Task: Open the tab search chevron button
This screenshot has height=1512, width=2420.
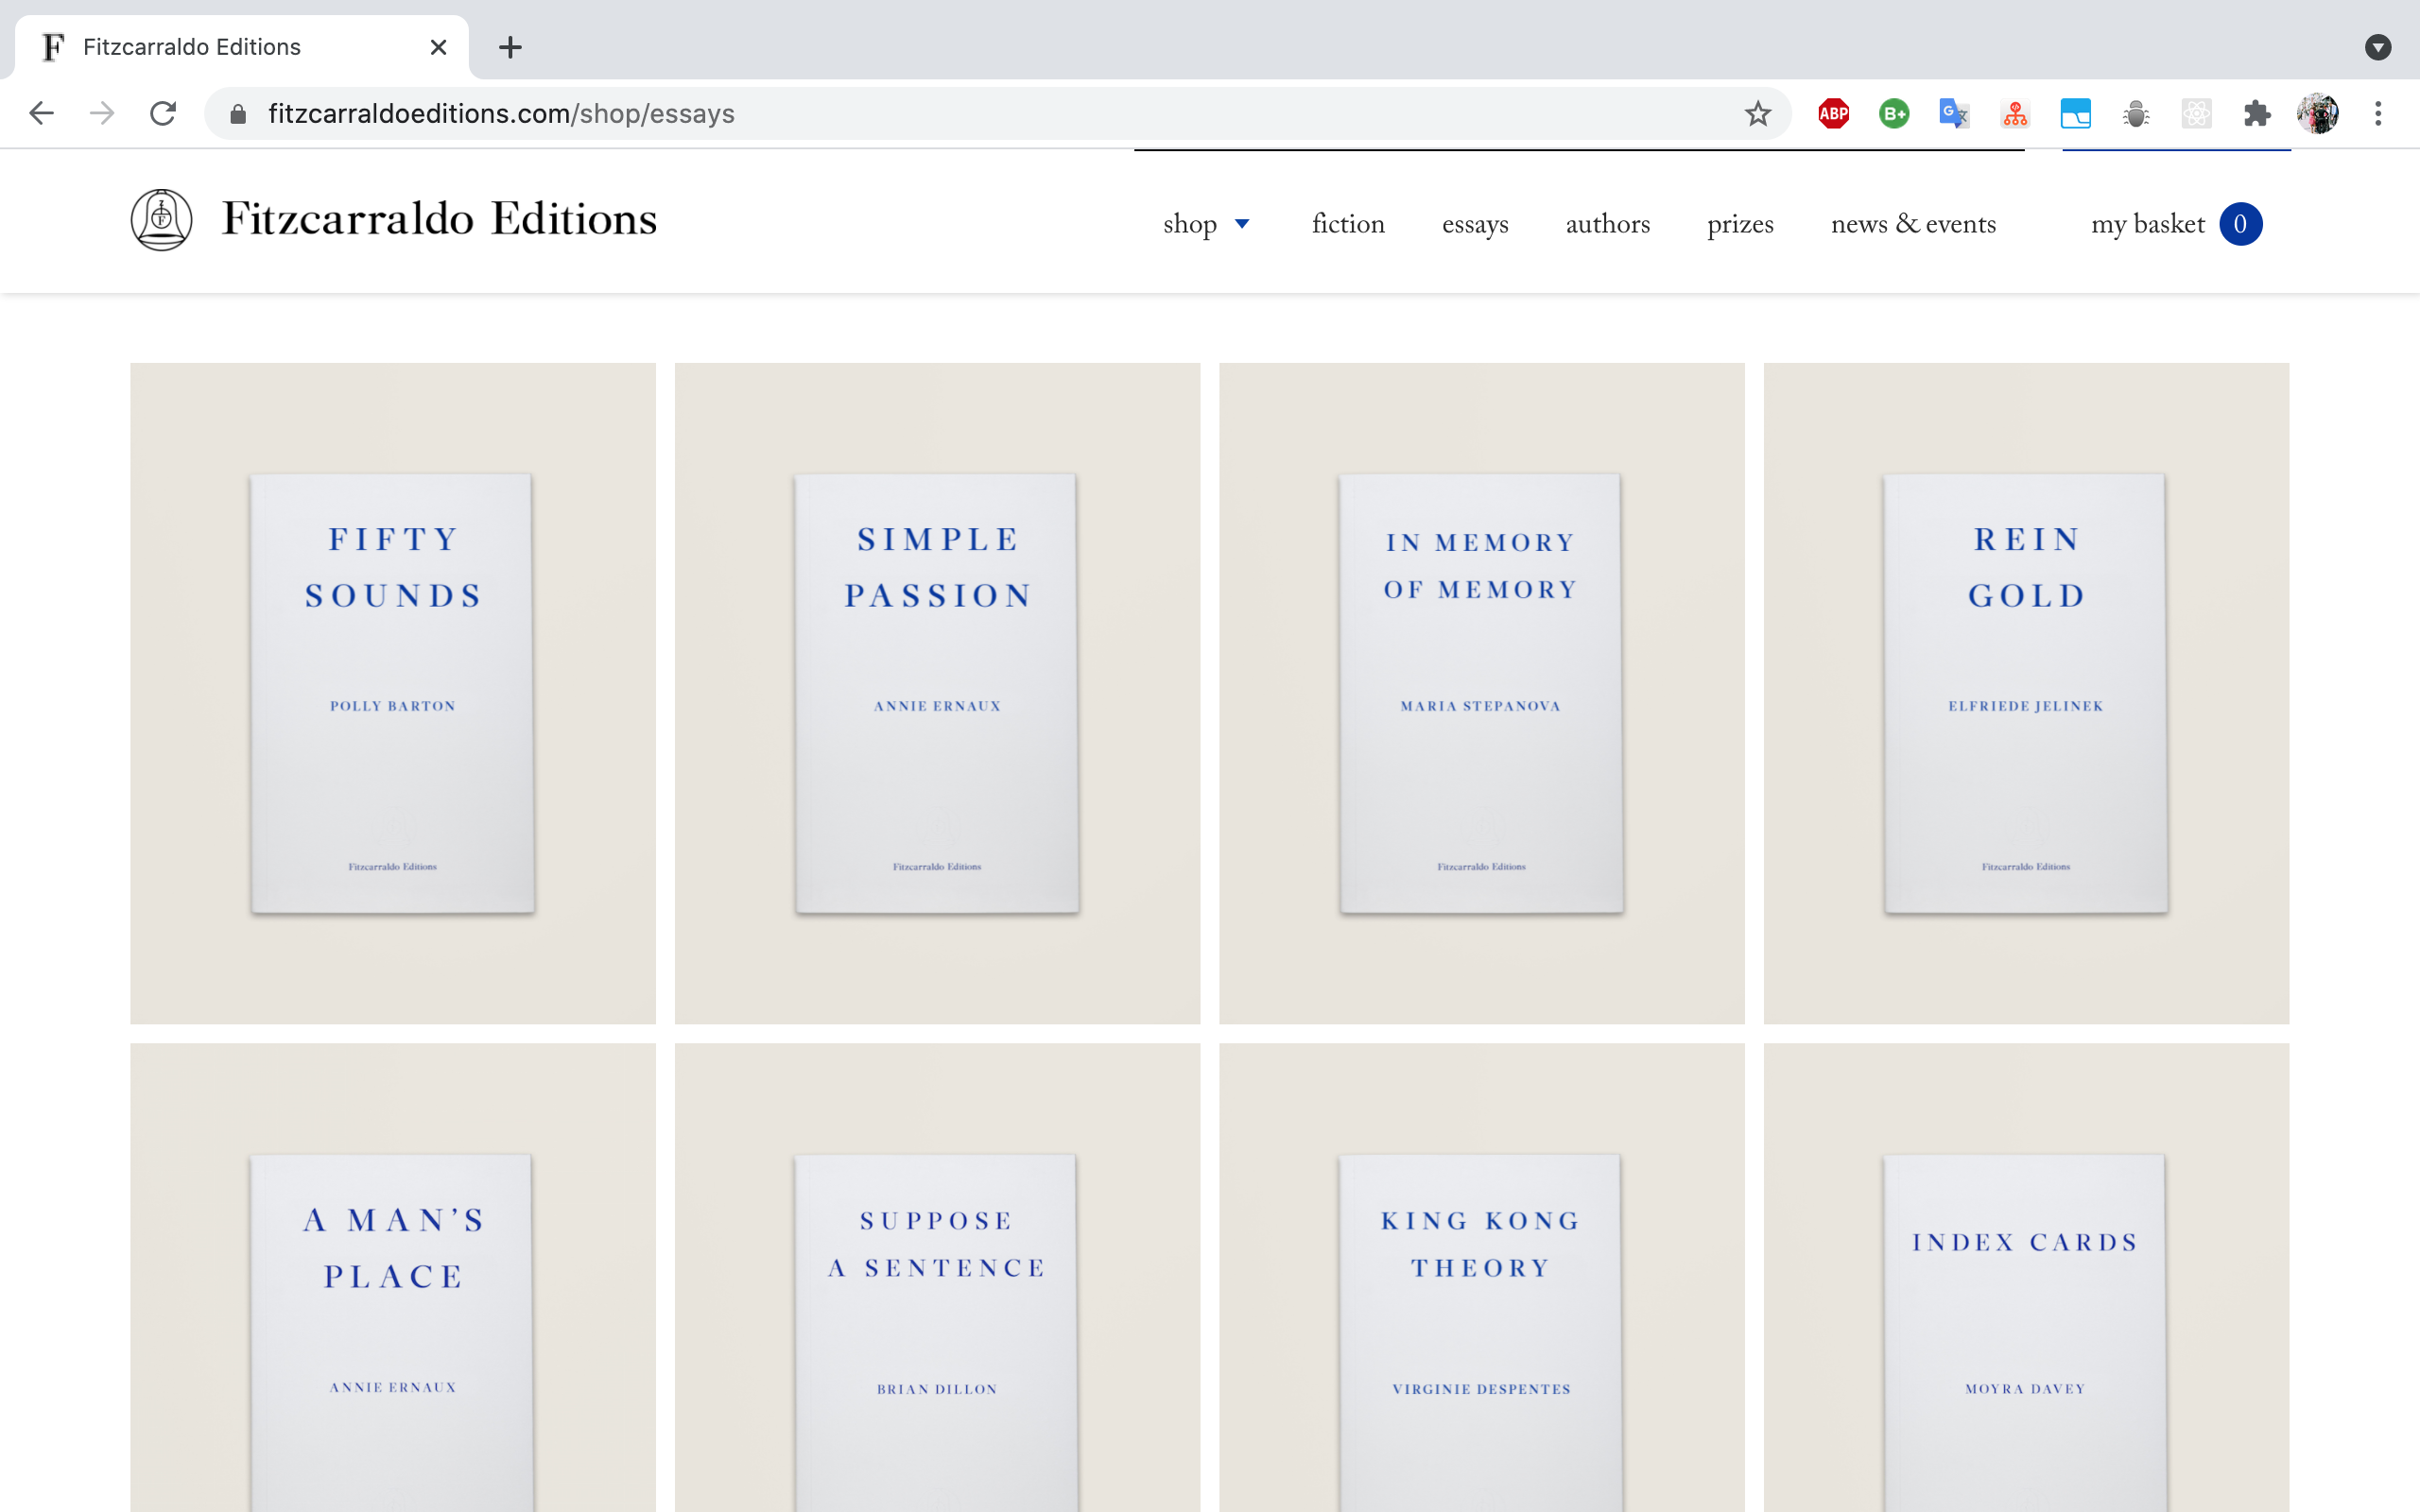Action: pyautogui.click(x=2379, y=46)
